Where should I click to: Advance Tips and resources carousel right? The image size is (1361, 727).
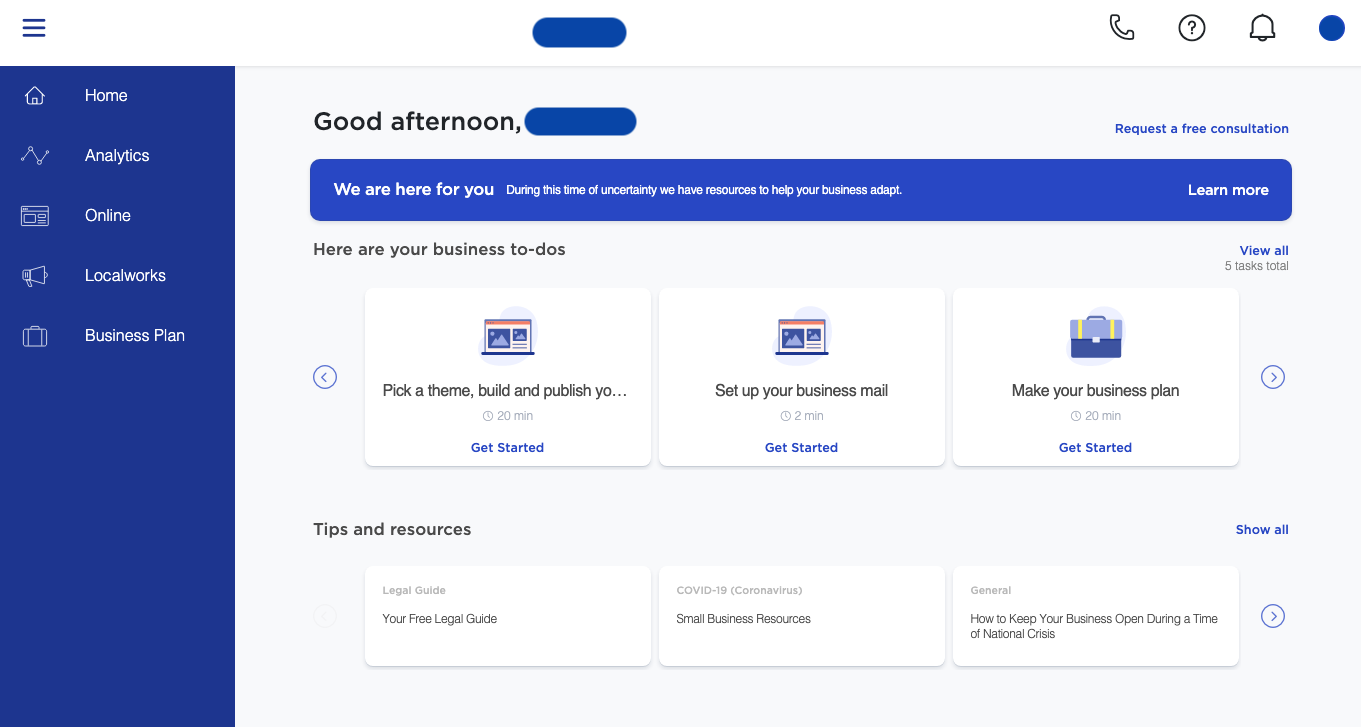tap(1272, 616)
